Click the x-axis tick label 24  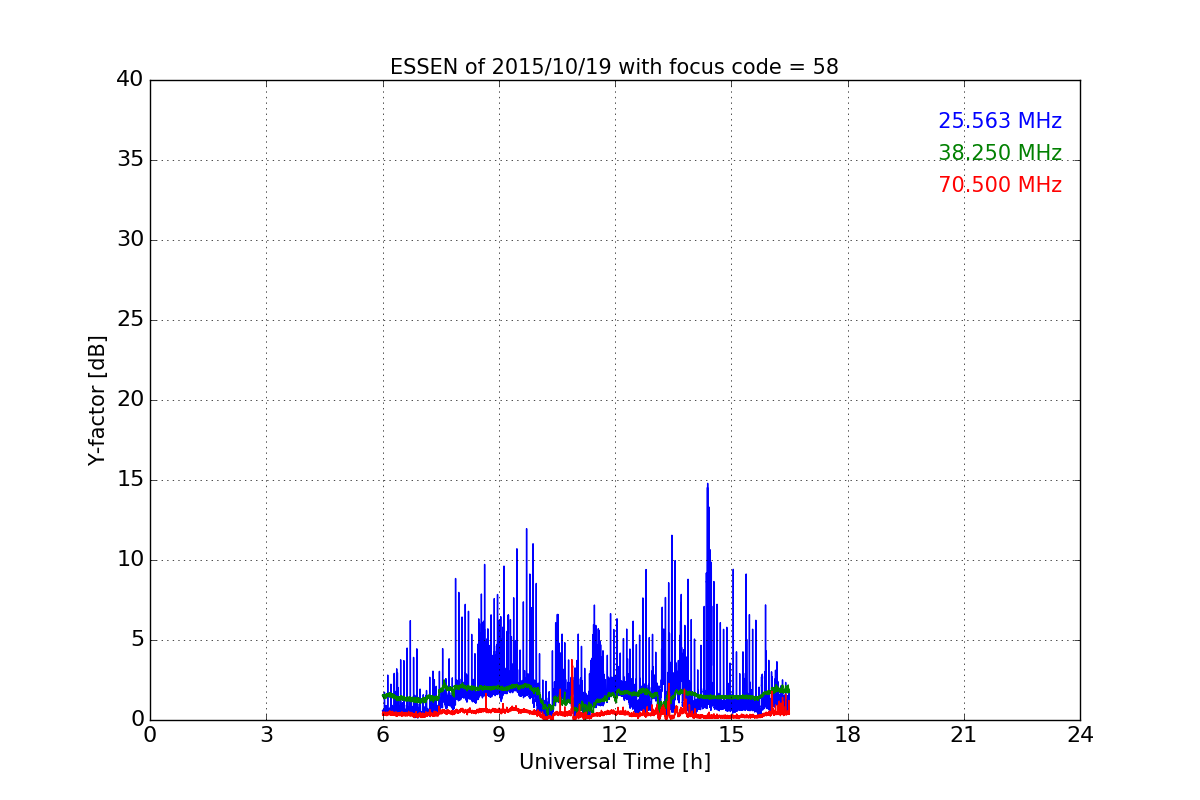click(x=1080, y=735)
